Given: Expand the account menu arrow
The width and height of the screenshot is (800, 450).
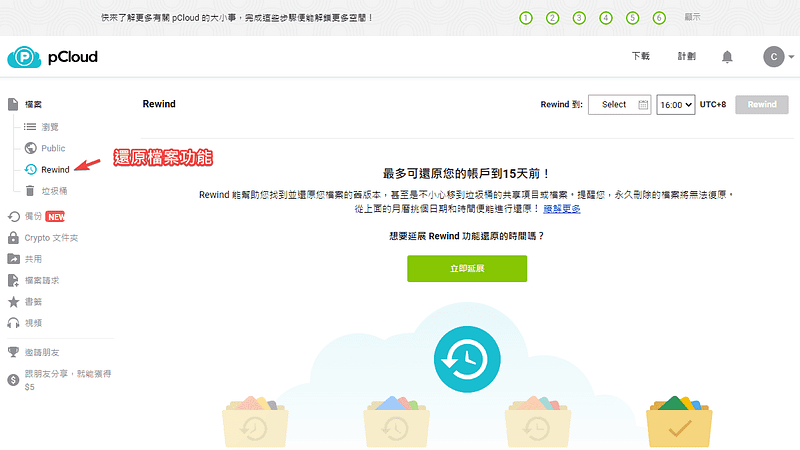Looking at the screenshot, I should (x=791, y=57).
